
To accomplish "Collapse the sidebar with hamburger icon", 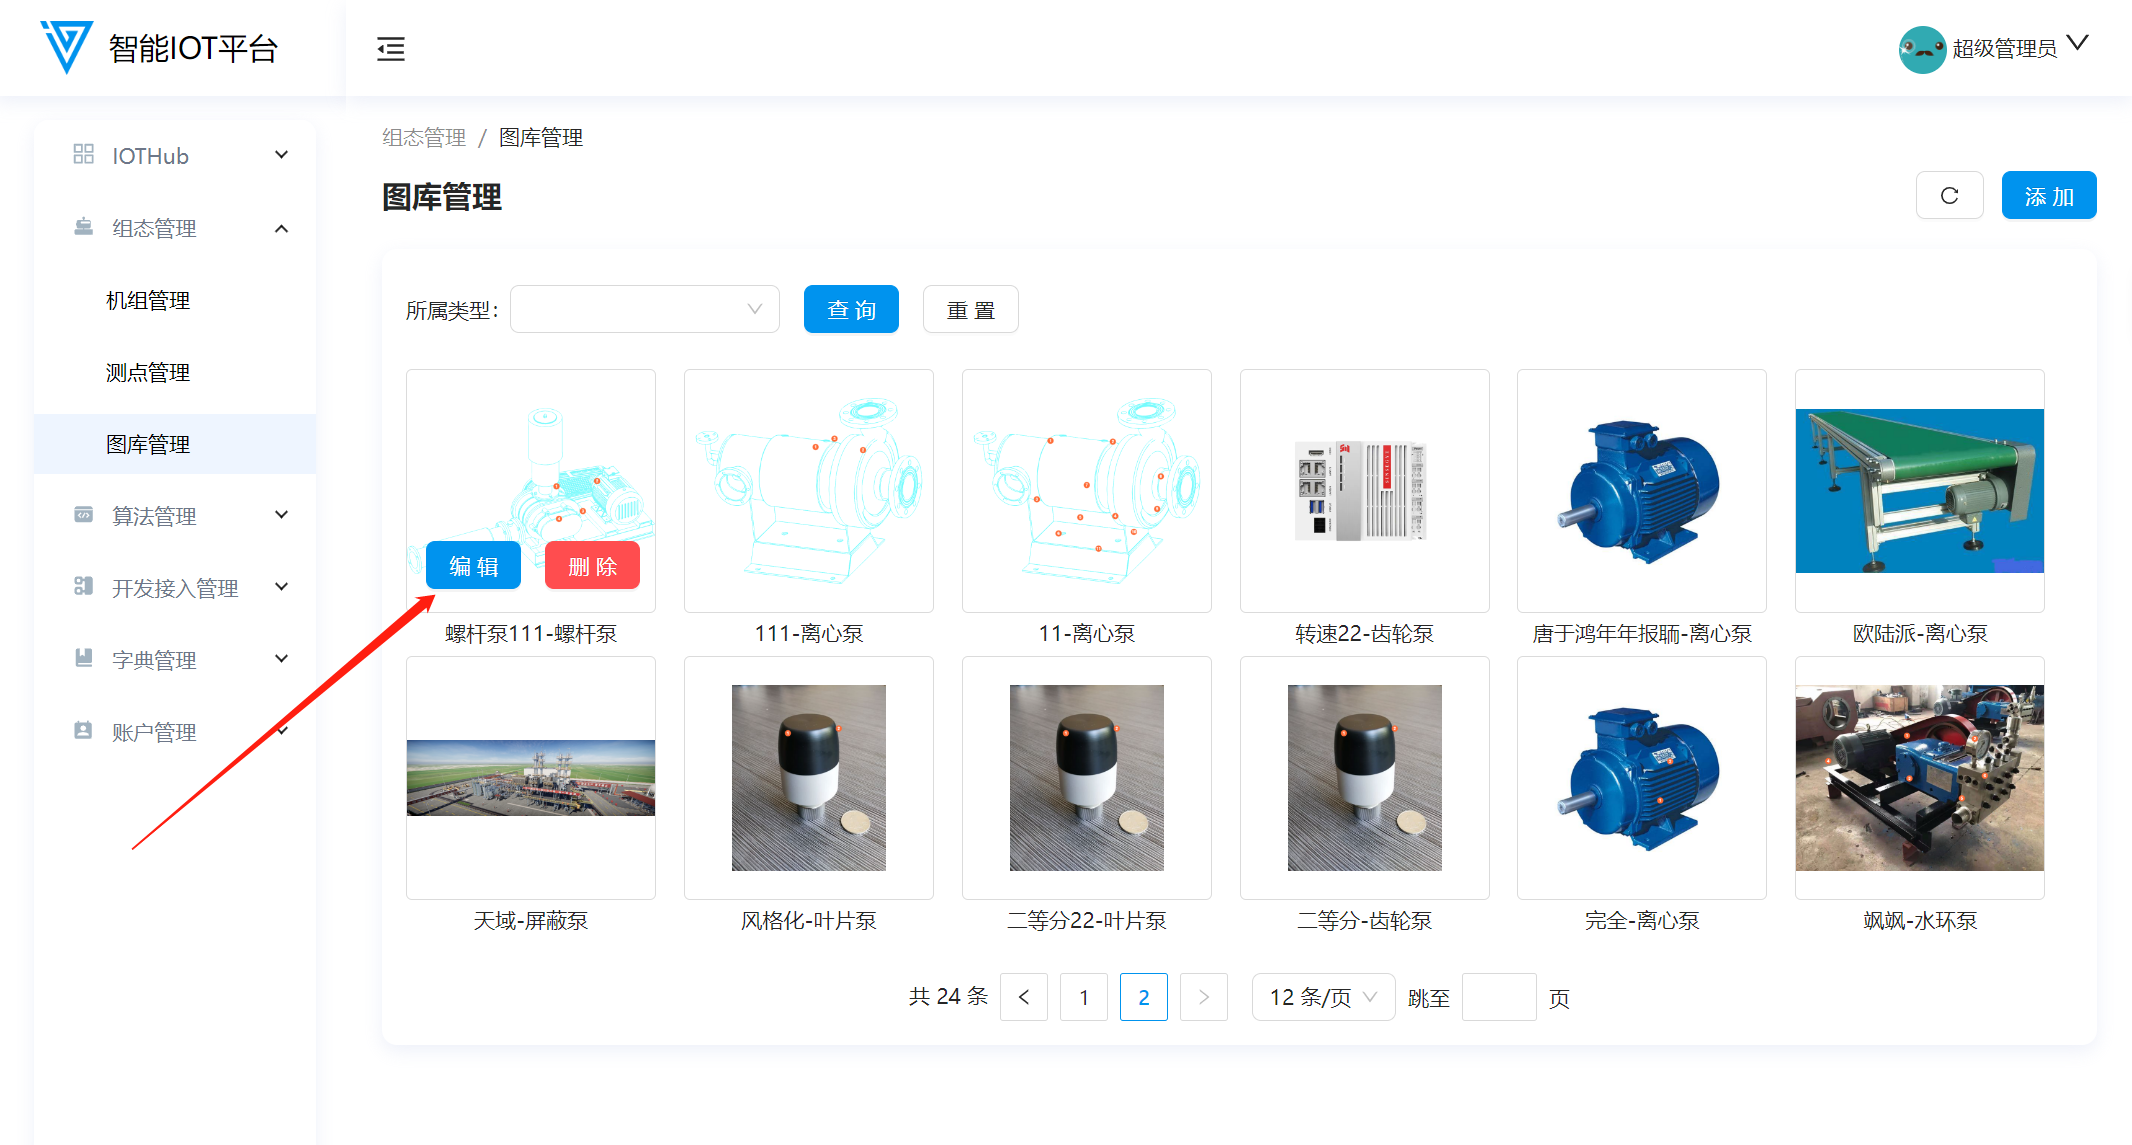I will tap(391, 48).
